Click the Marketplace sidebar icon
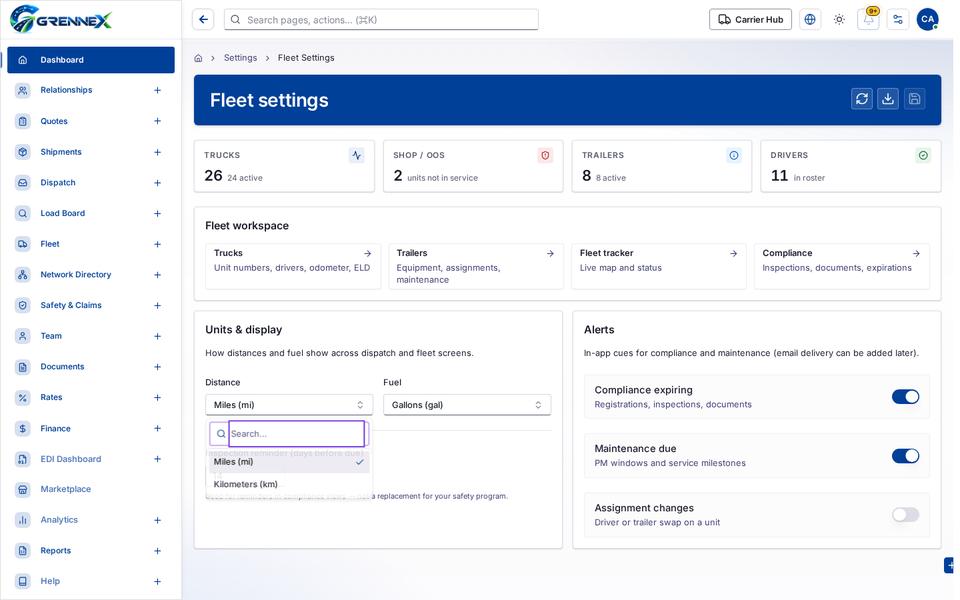960x600 pixels. 23,489
